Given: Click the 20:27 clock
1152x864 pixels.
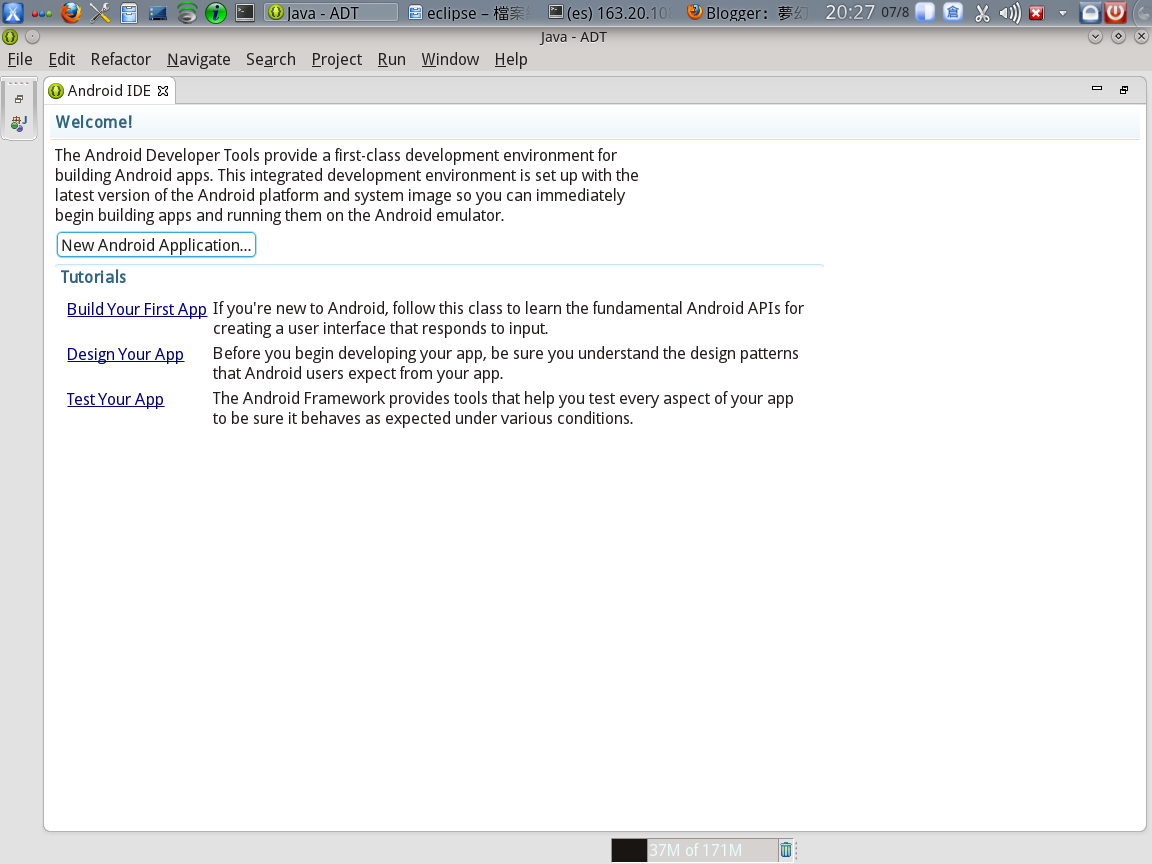Looking at the screenshot, I should [x=850, y=12].
